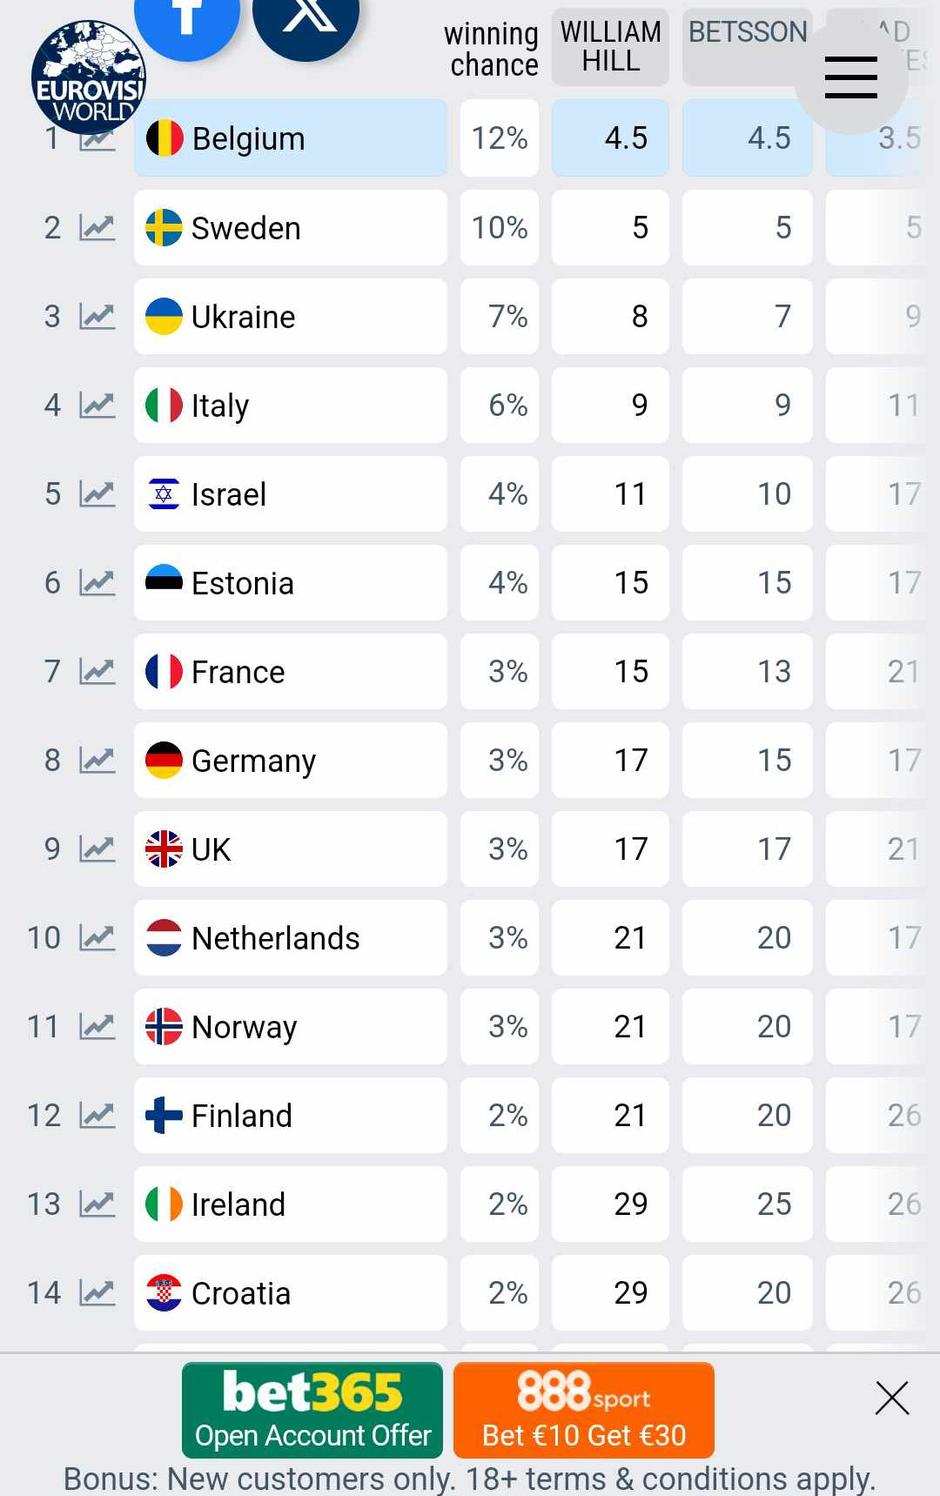The image size is (940, 1496).
Task: Open the Belgium country entry
Action: (290, 138)
